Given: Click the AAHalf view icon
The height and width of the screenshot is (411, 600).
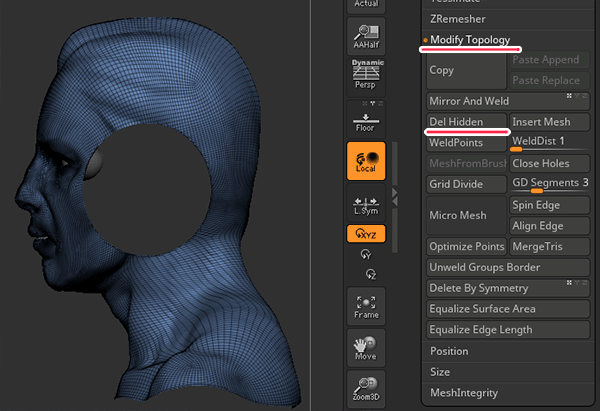Looking at the screenshot, I should [x=365, y=37].
